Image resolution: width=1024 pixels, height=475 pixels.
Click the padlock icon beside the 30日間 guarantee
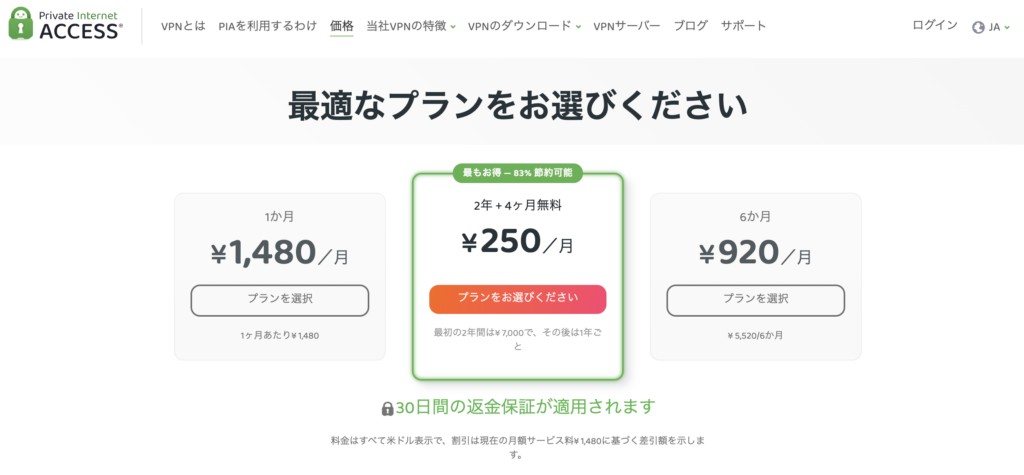point(387,409)
